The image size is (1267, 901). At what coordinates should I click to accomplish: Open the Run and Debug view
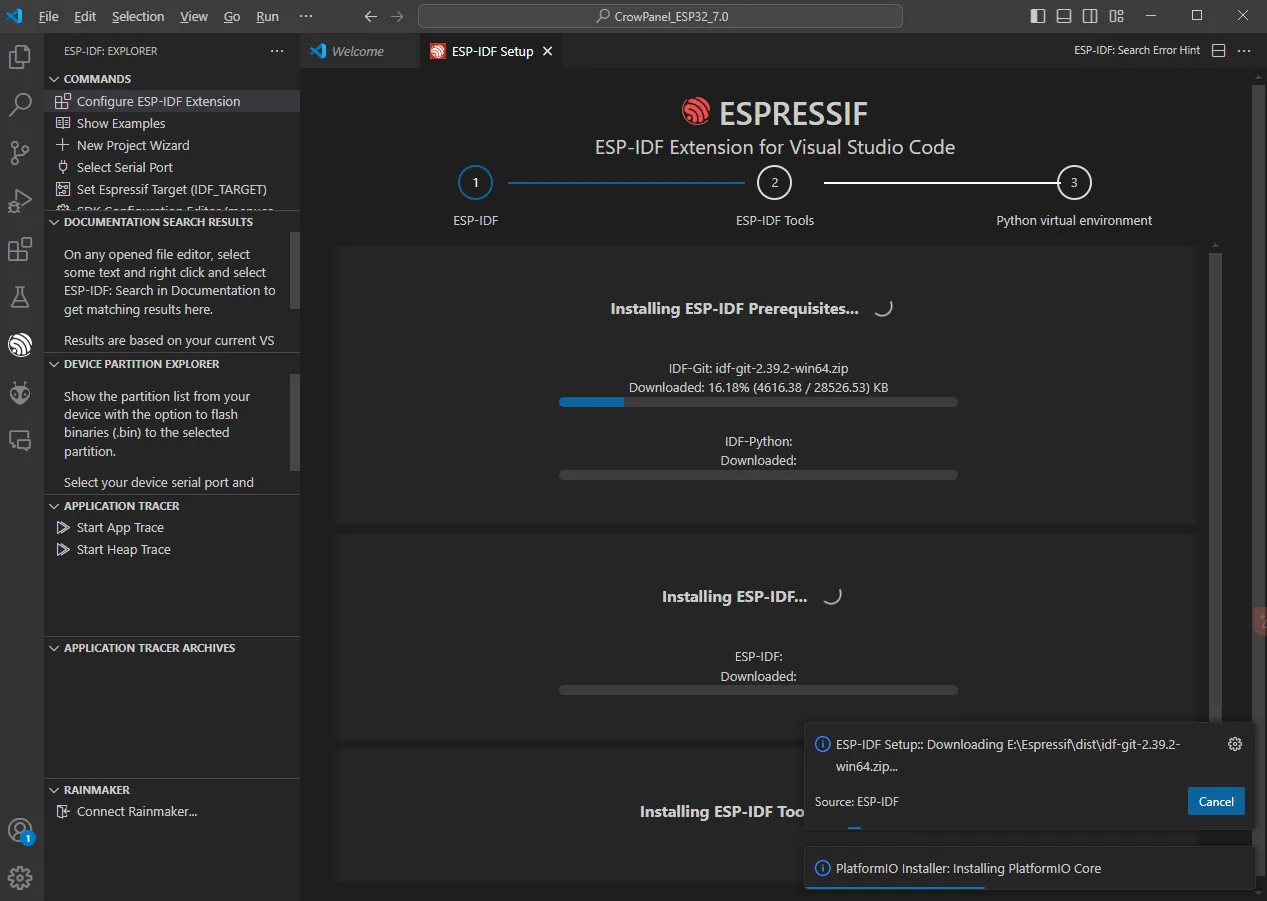(x=20, y=201)
